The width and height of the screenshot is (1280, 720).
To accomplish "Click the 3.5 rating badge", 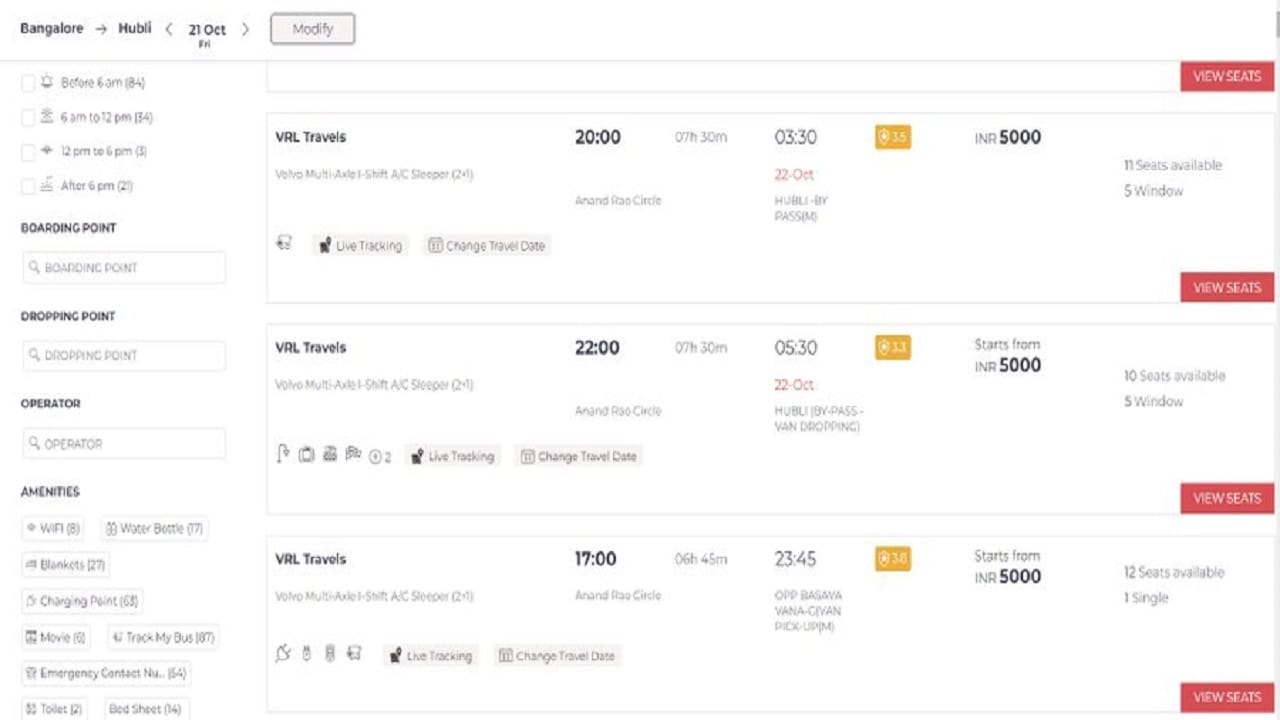I will (x=892, y=137).
